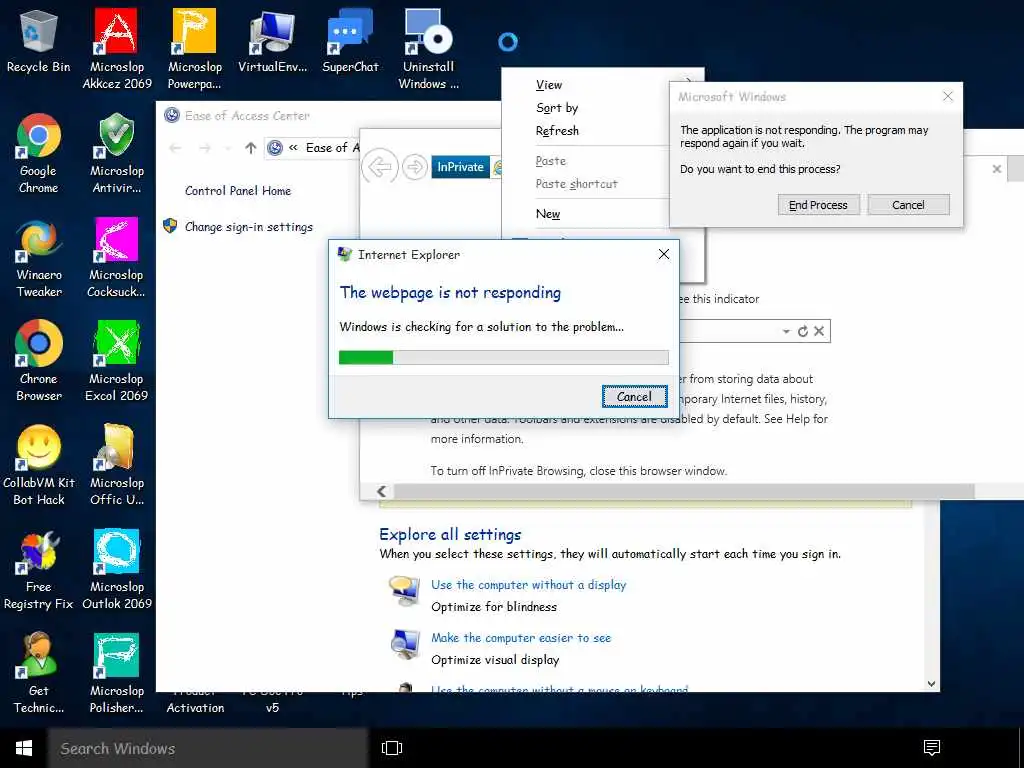
Task: Click the End Process button
Action: pyautogui.click(x=818, y=205)
